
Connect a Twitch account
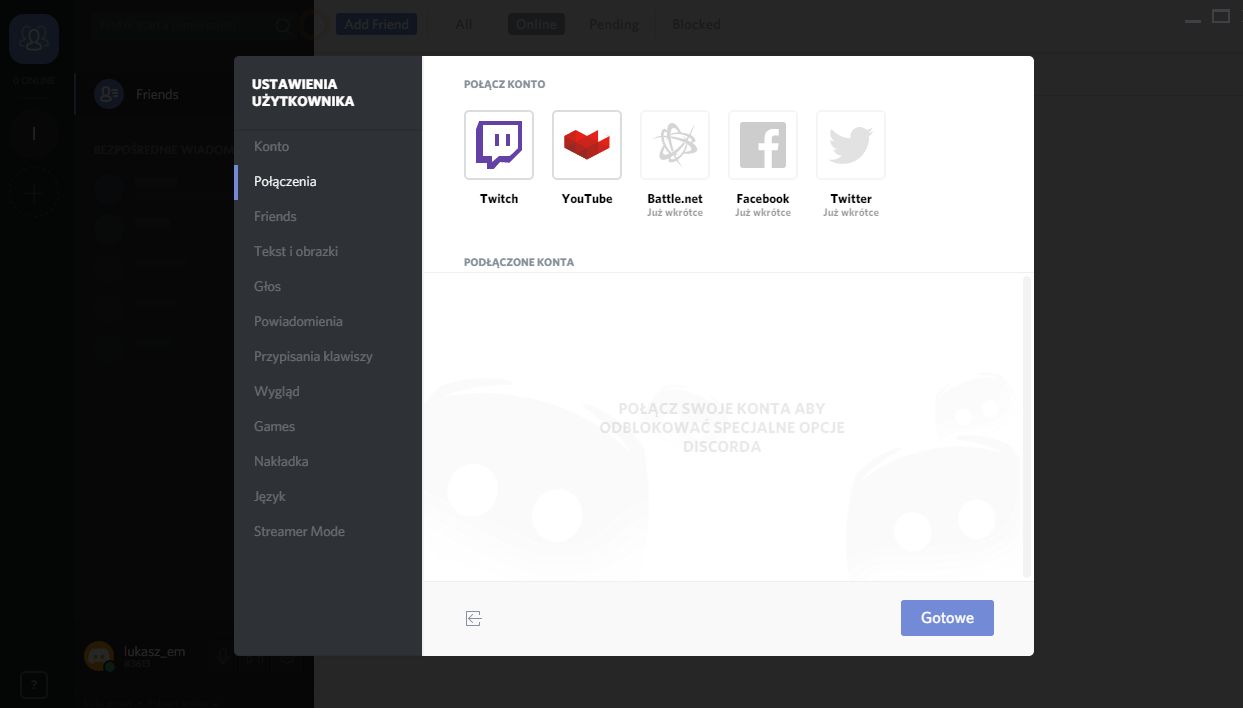(499, 145)
